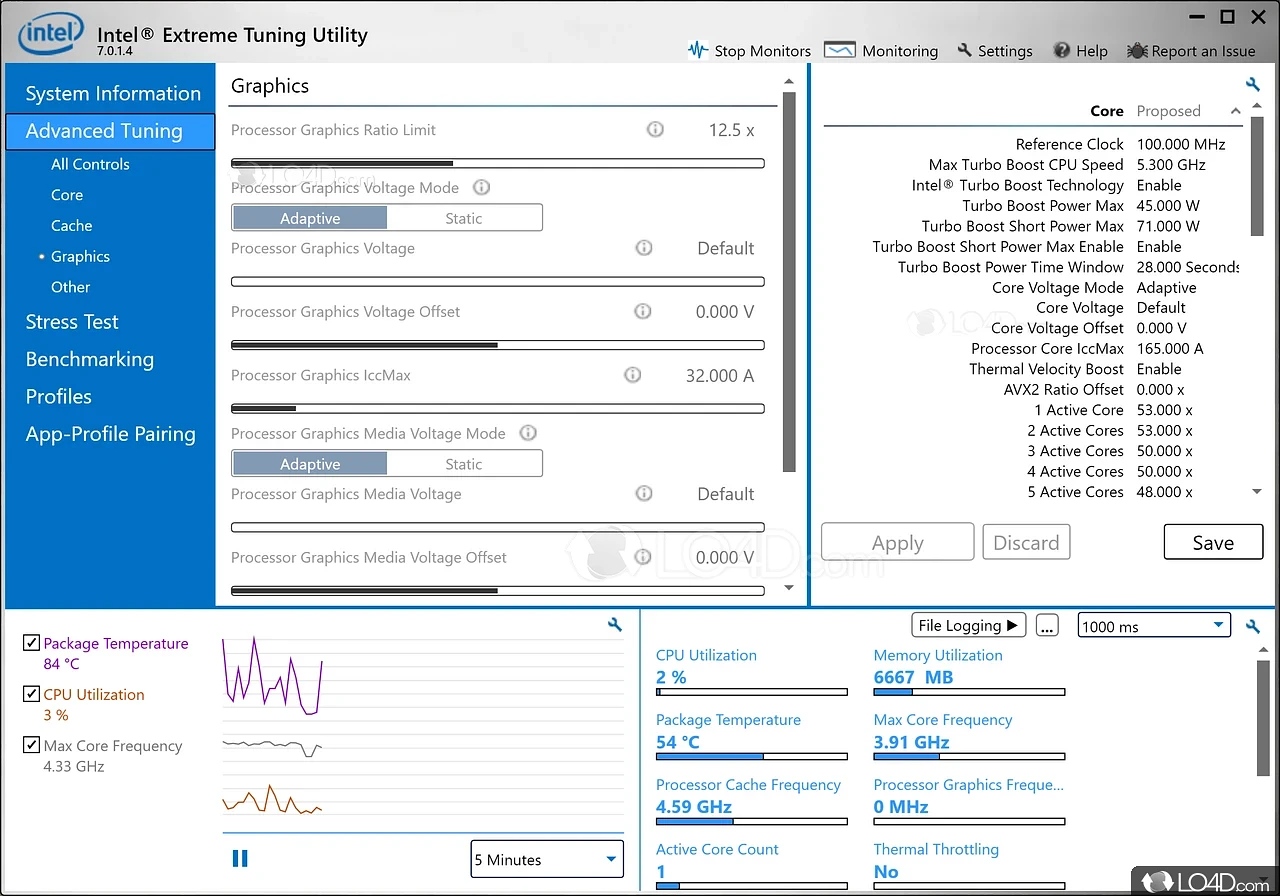The height and width of the screenshot is (896, 1280).
Task: Open Settings via wrench icon
Action: (965, 50)
